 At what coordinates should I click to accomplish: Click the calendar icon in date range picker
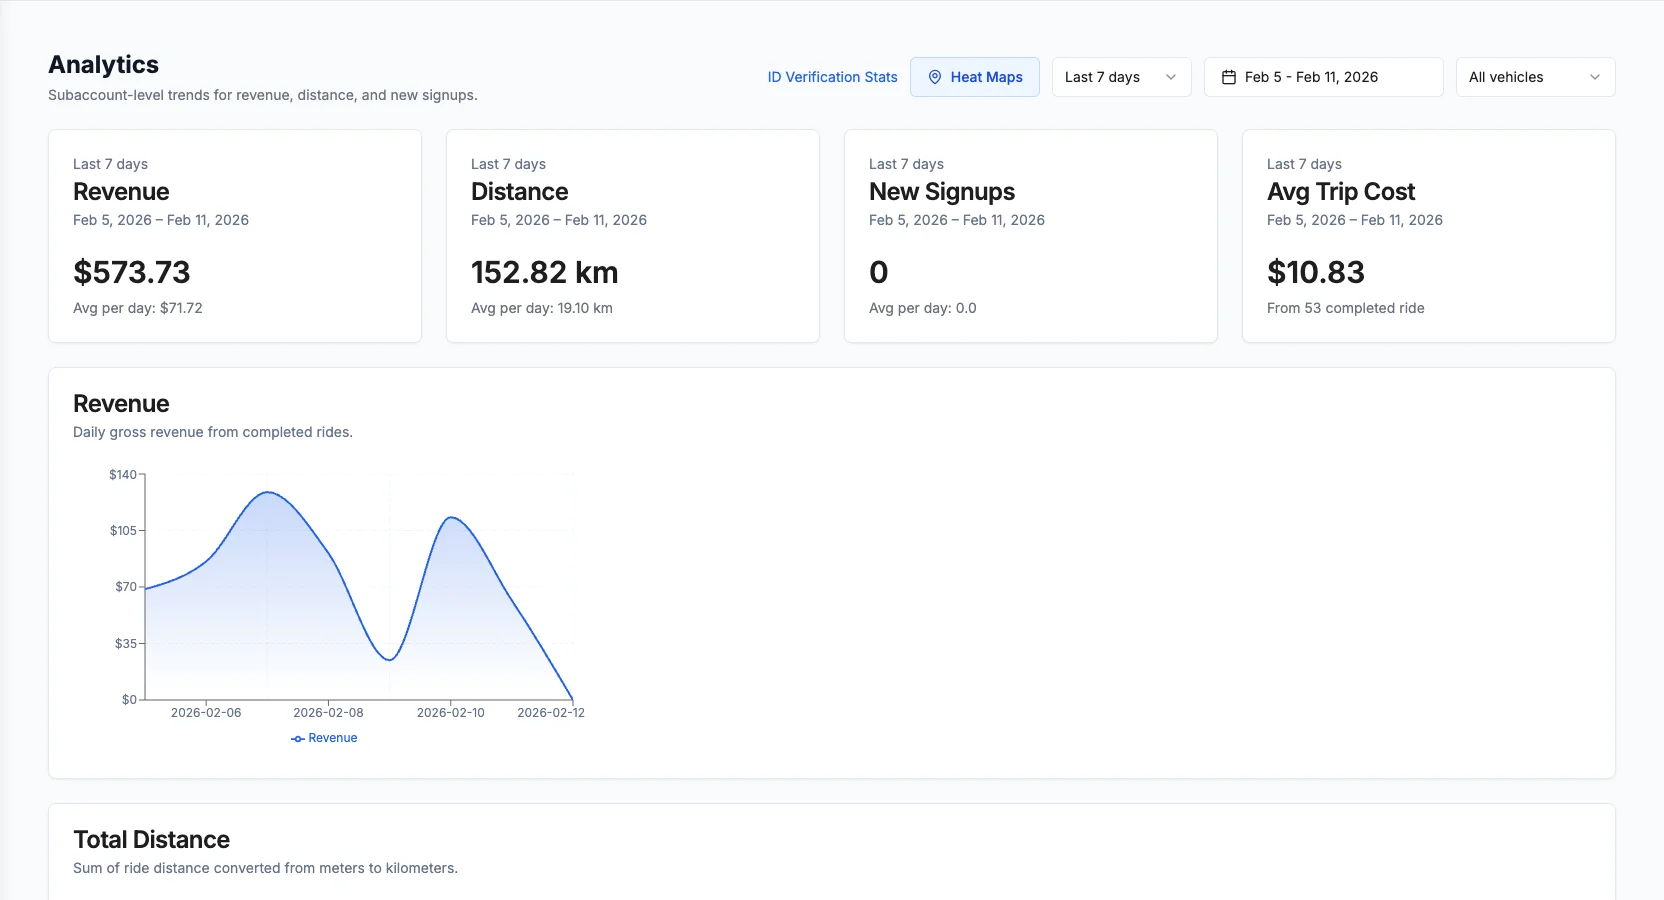click(1229, 77)
